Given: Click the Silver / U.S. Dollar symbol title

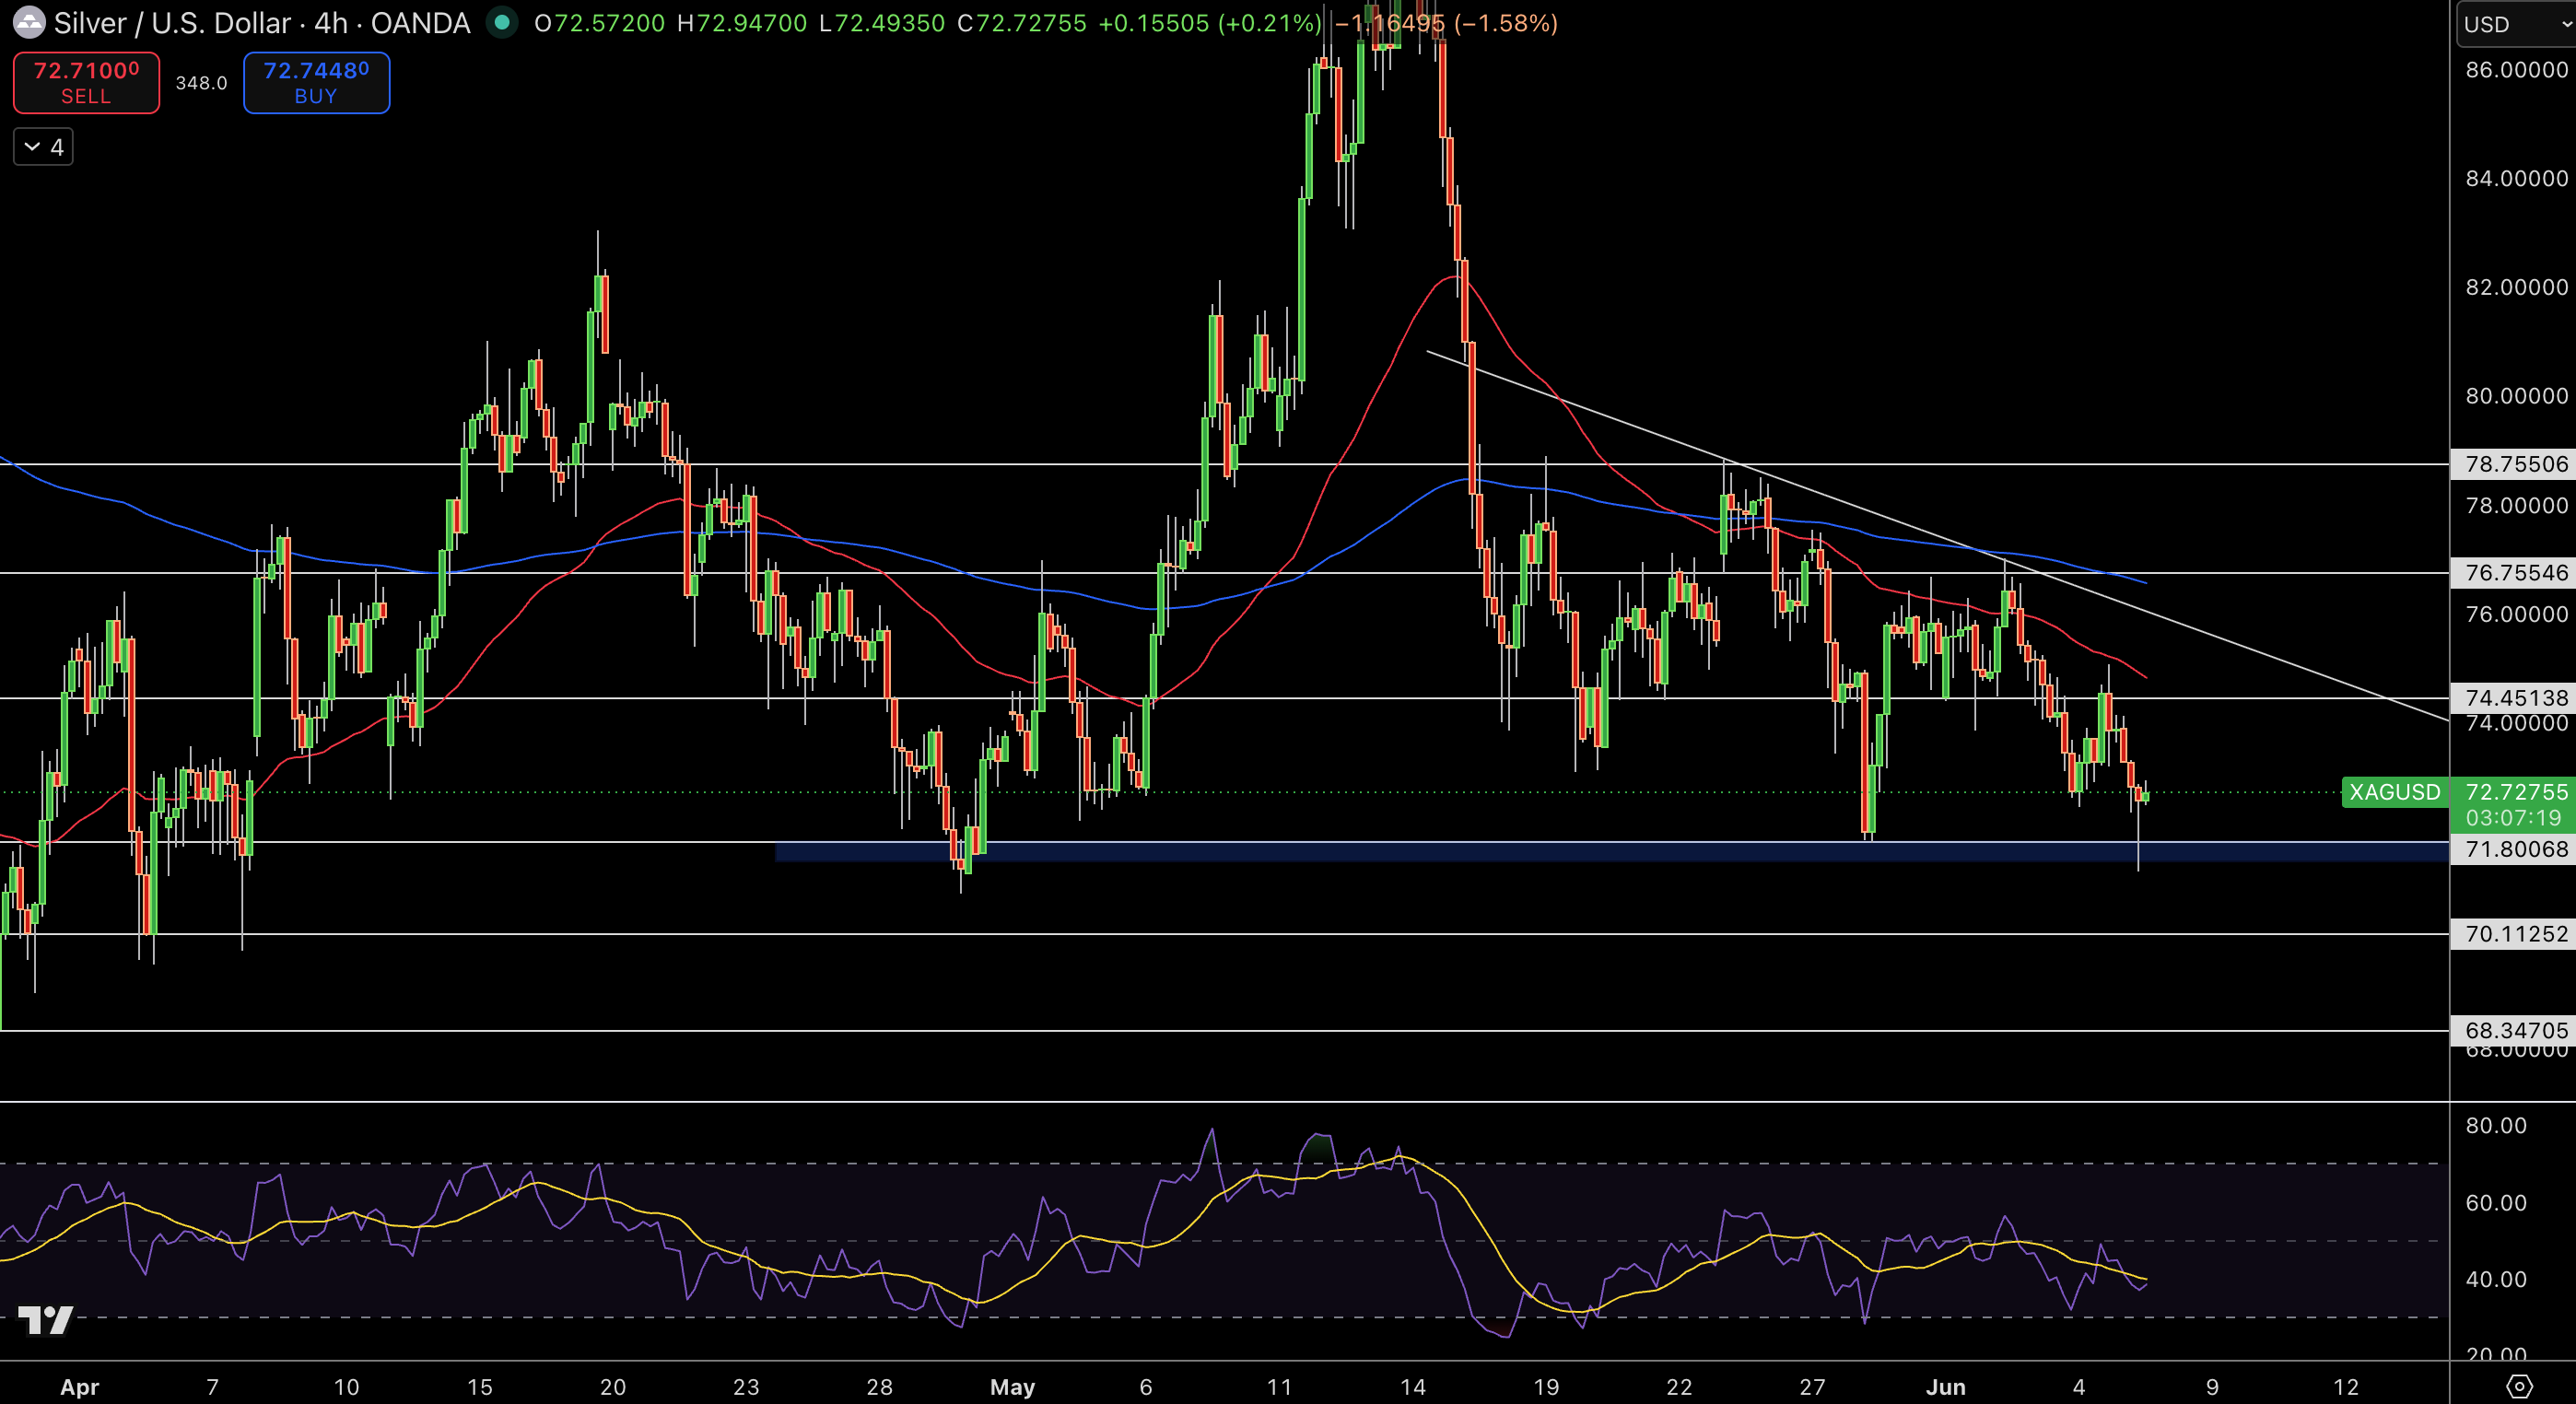Looking at the screenshot, I should pyautogui.click(x=172, y=23).
